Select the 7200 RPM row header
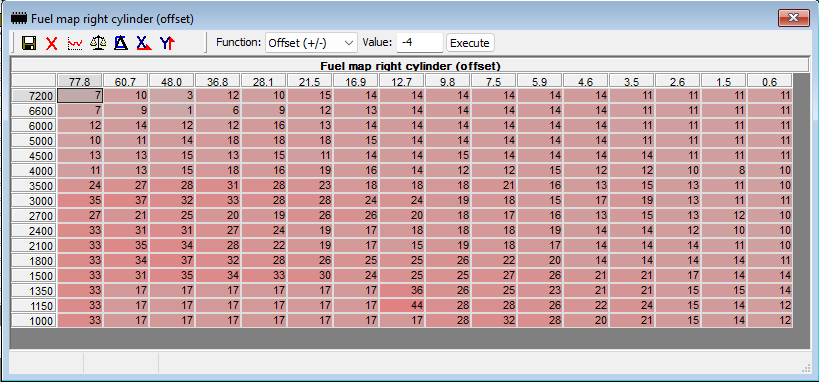 point(34,96)
